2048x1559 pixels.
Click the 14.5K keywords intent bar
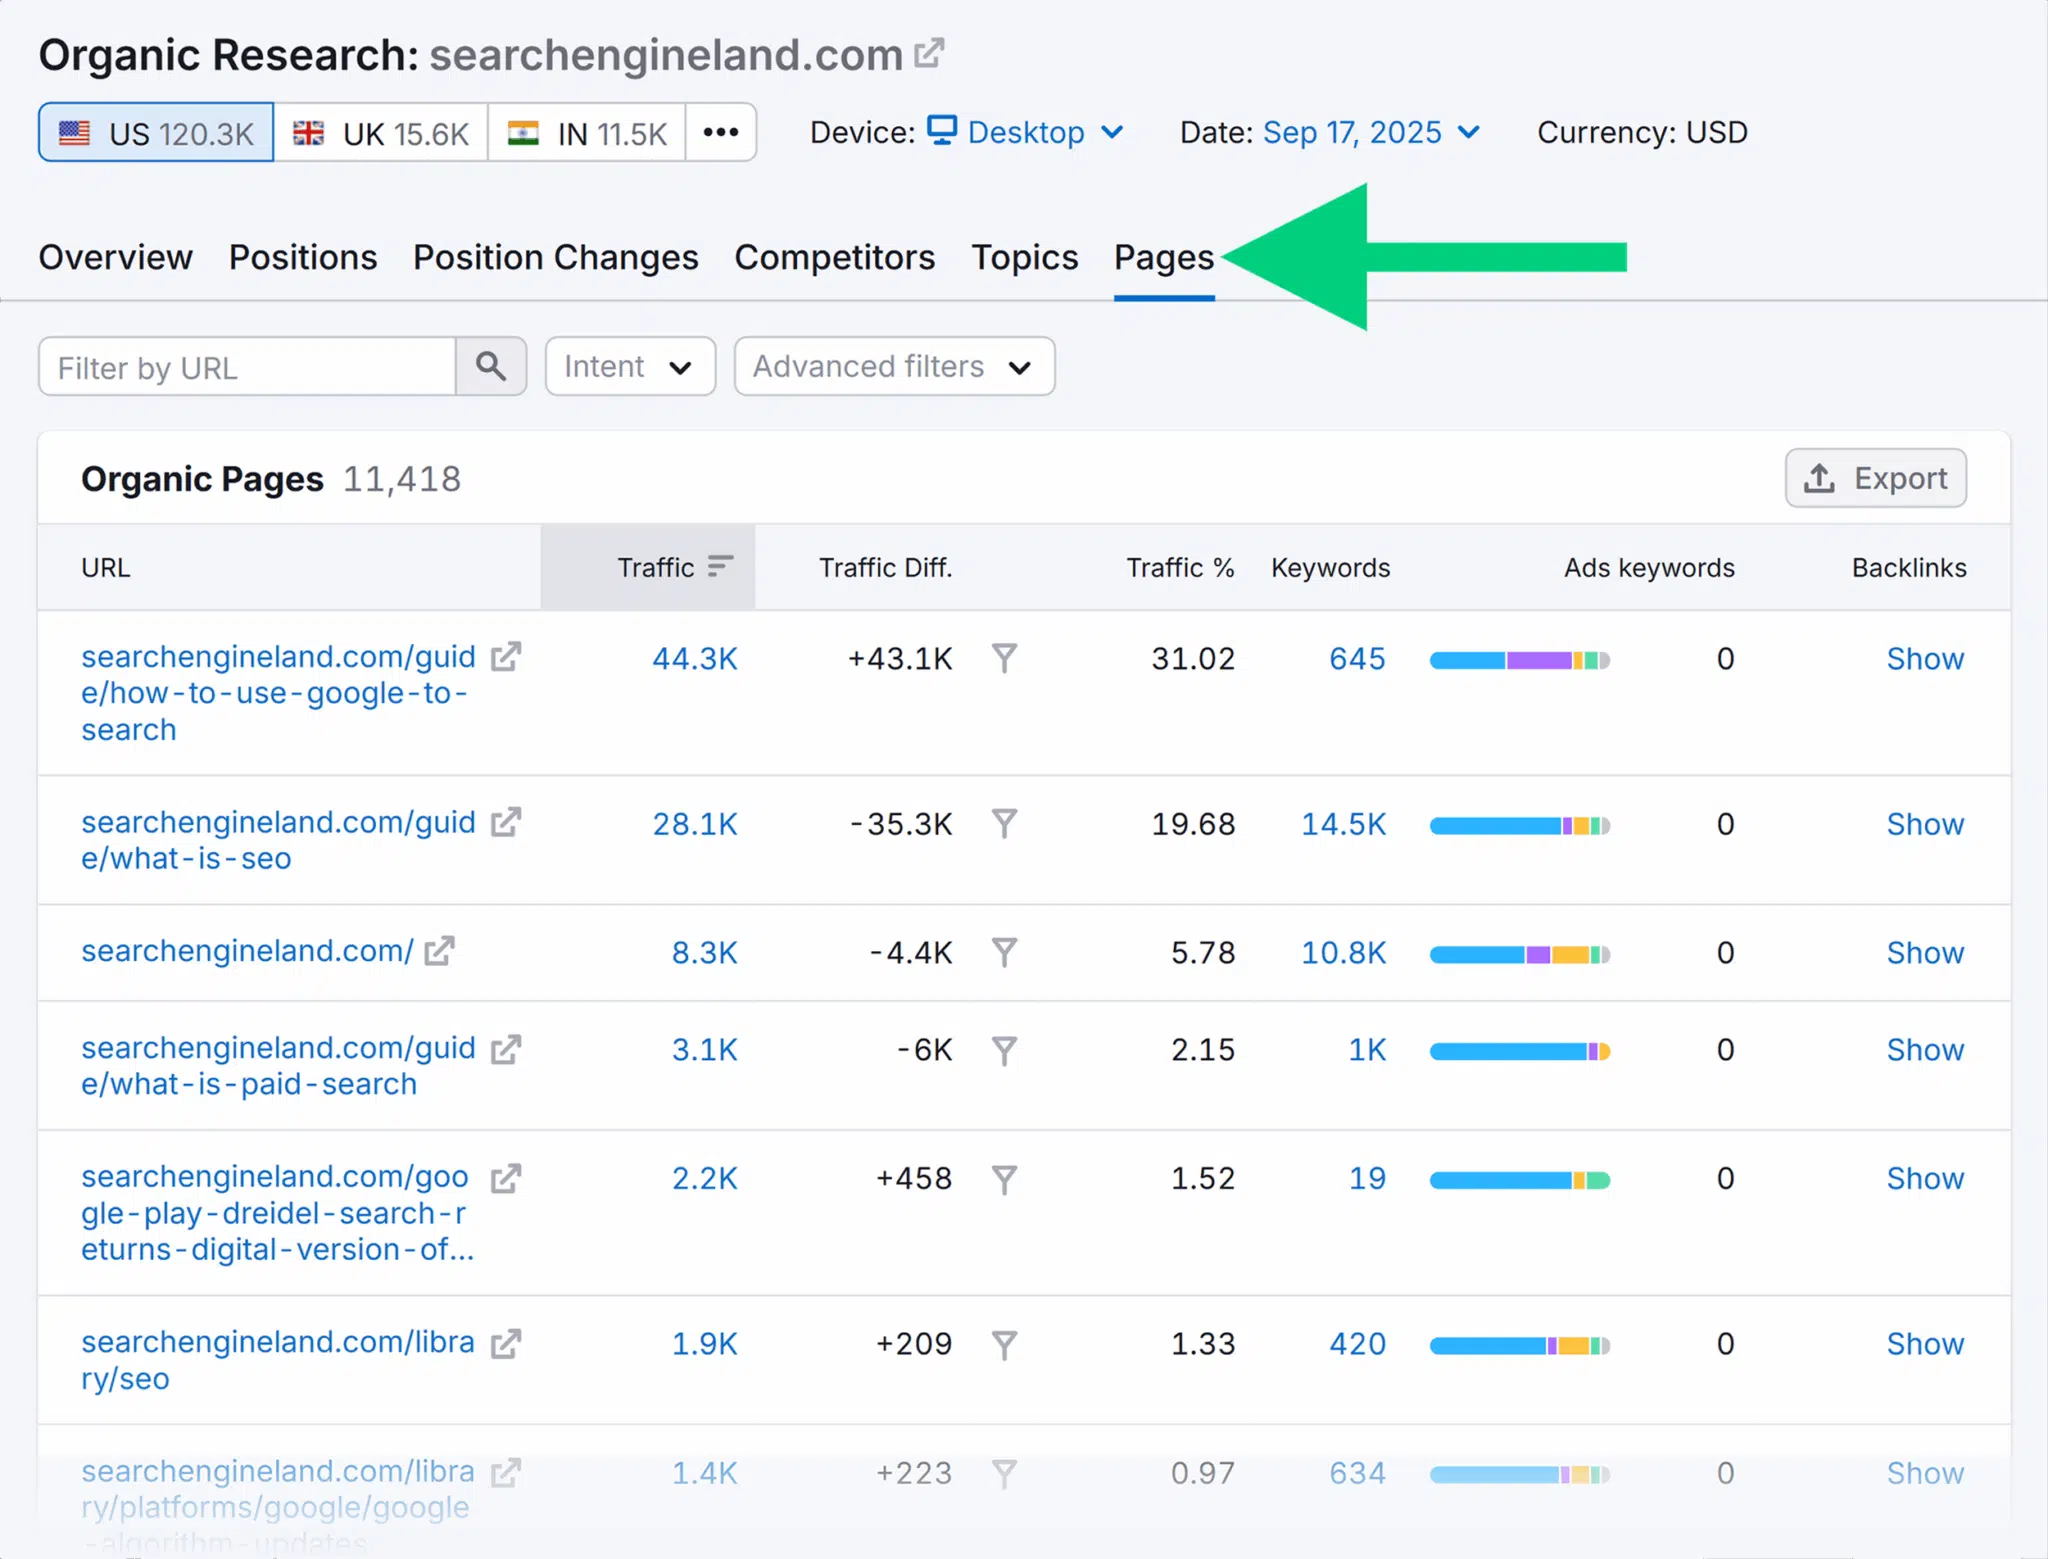pyautogui.click(x=1520, y=825)
